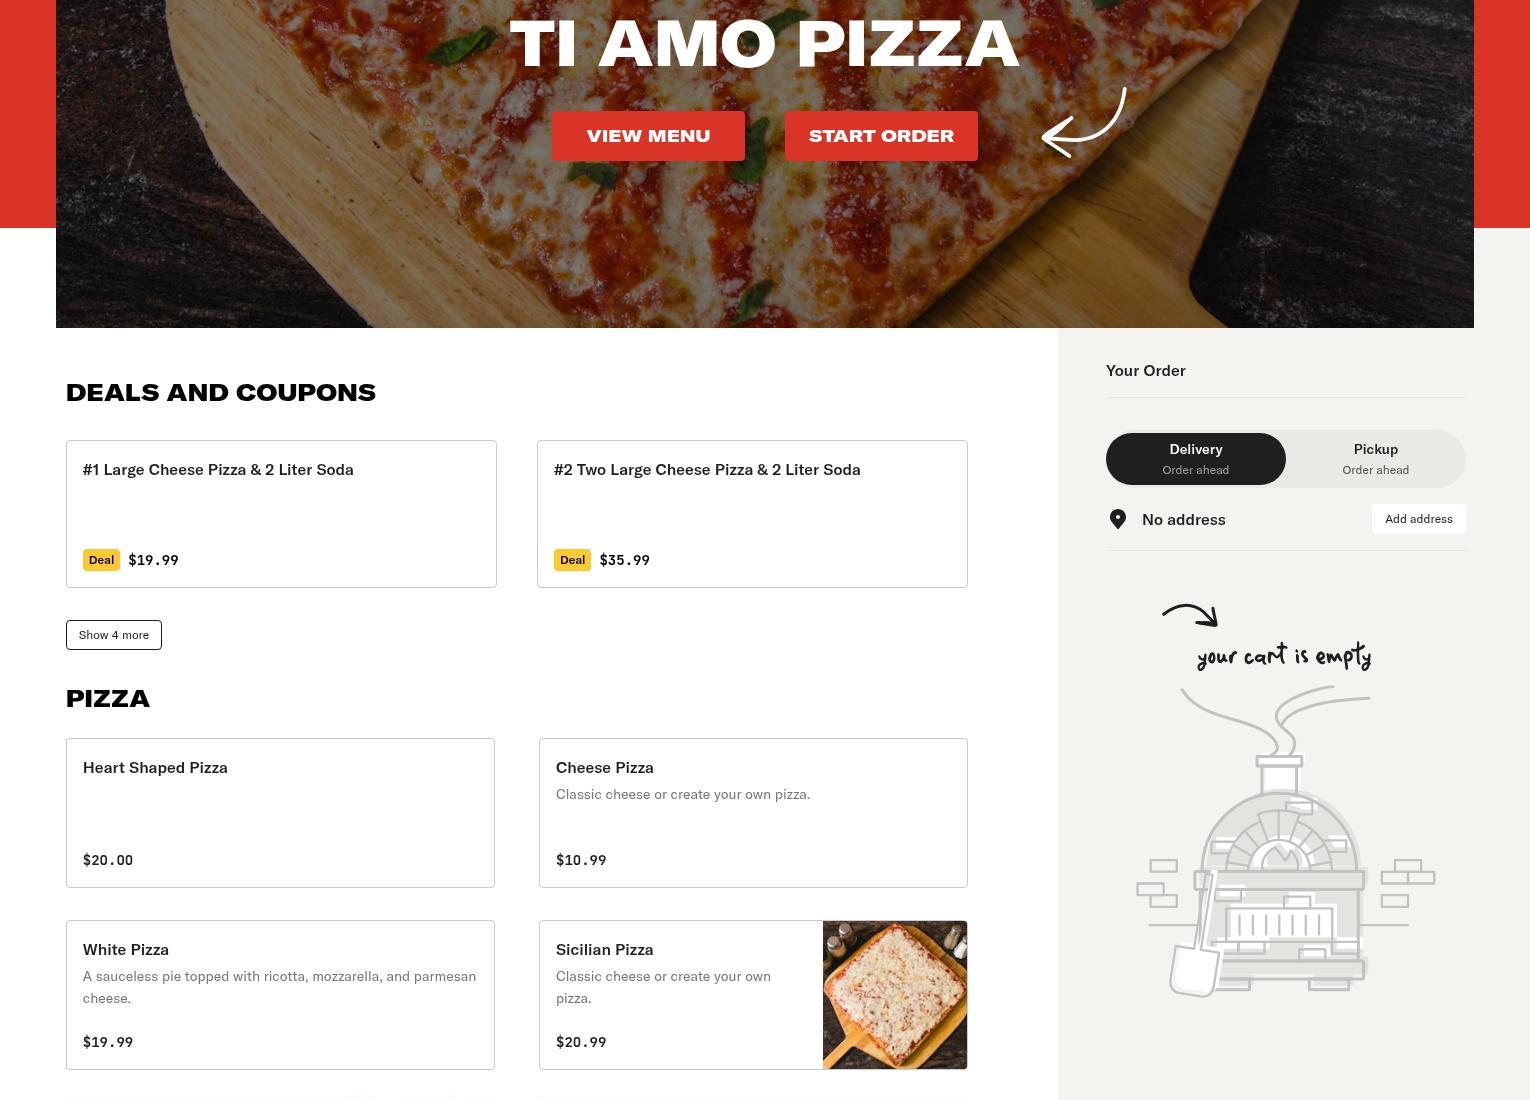The width and height of the screenshot is (1530, 1100).
Task: Open the Cheese Pizza menu item
Action: [x=753, y=813]
